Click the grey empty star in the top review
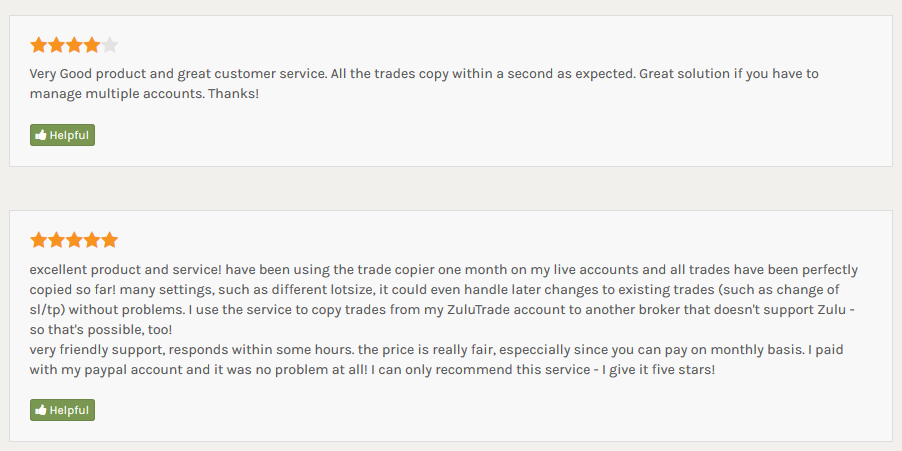902x451 pixels. 110,45
